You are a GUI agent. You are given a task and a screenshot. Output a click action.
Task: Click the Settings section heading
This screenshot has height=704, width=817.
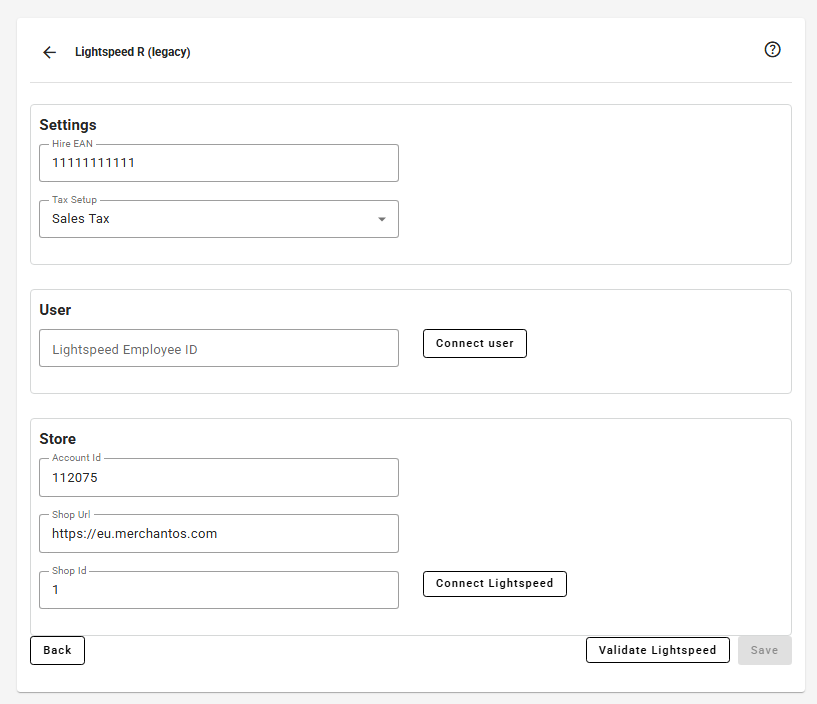click(68, 125)
